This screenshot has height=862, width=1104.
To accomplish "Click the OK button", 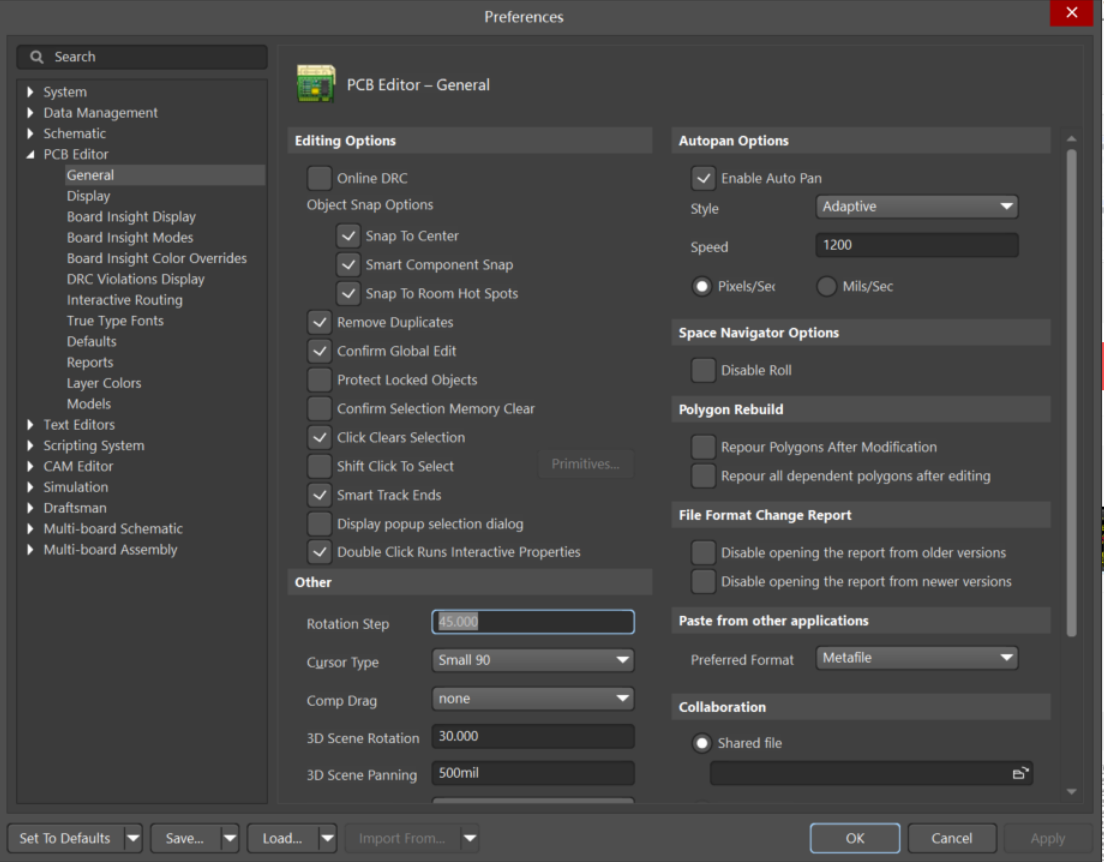I will click(855, 839).
